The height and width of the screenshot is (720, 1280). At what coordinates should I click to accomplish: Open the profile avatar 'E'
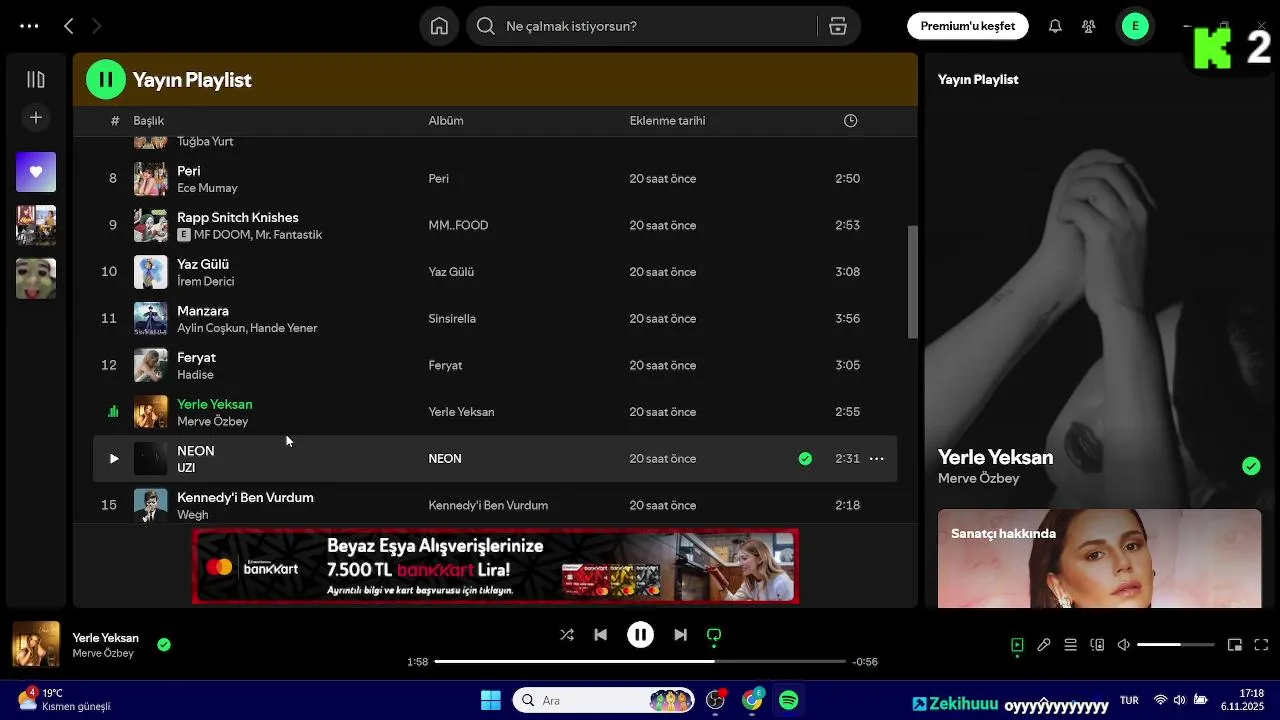point(1135,26)
